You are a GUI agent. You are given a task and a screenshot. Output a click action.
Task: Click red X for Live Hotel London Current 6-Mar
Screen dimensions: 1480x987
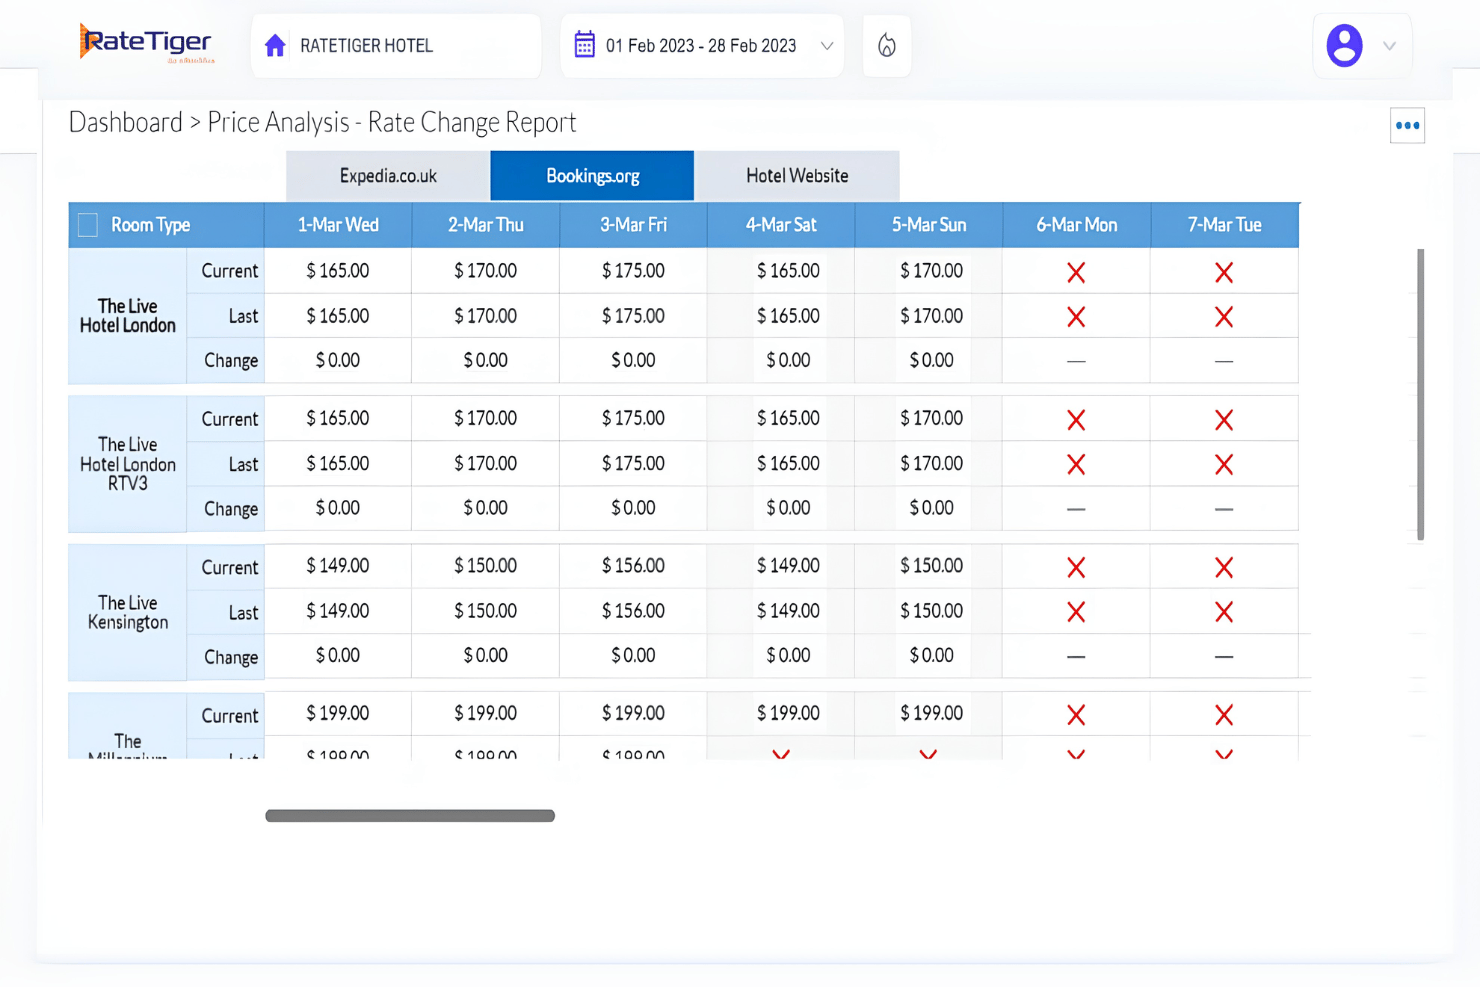pyautogui.click(x=1076, y=272)
